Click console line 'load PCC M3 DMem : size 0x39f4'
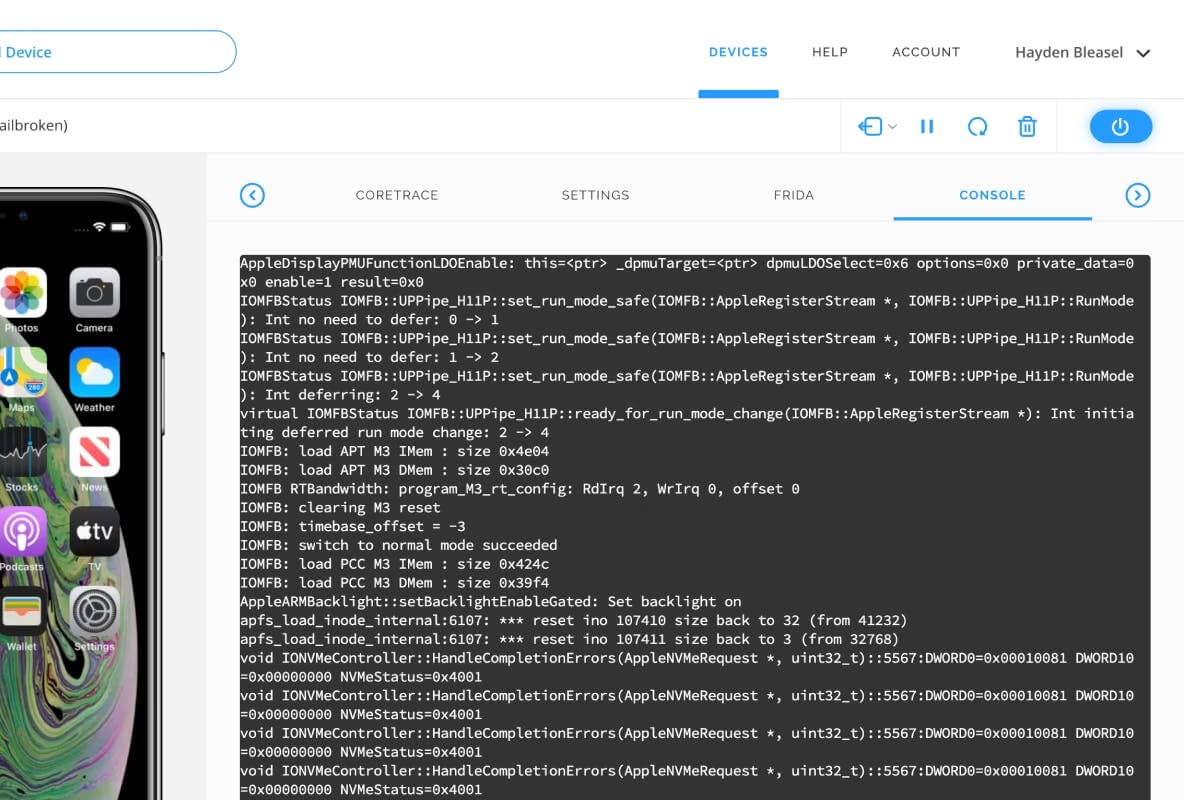The image size is (1184, 800). click(x=424, y=582)
